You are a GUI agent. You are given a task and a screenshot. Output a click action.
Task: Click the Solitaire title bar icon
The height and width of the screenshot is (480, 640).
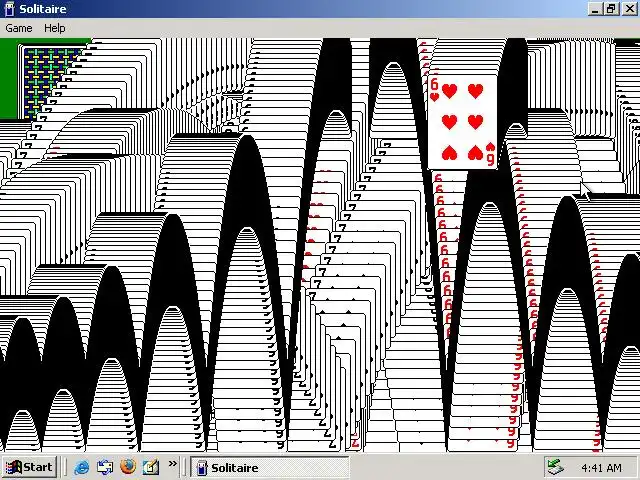pos(9,9)
